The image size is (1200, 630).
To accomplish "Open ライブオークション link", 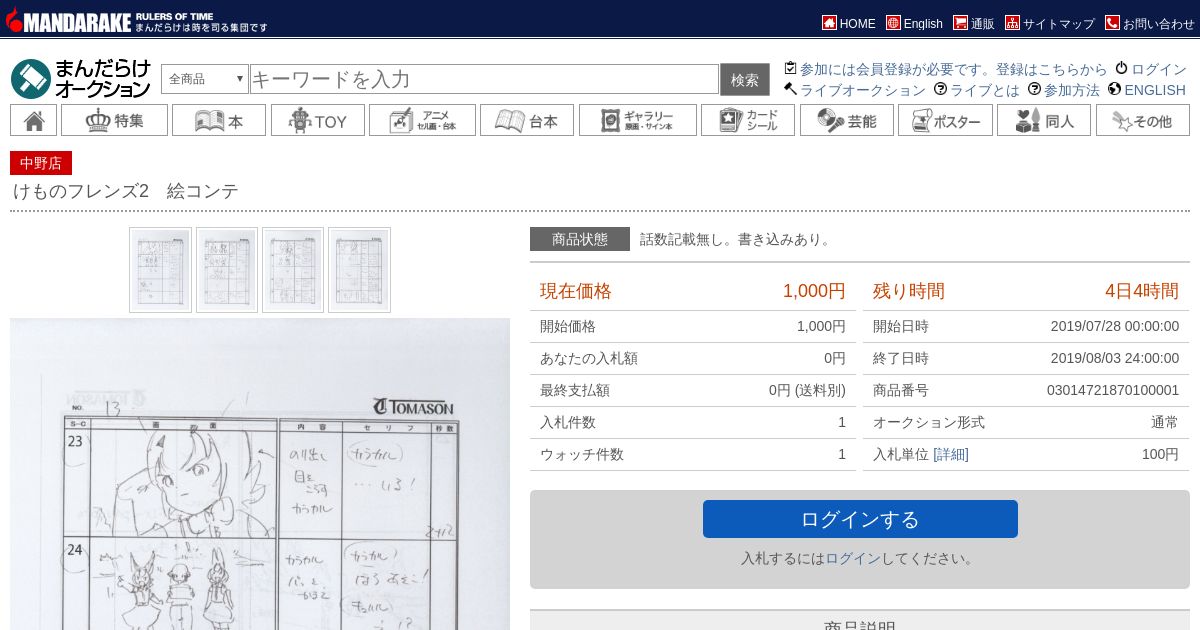I will point(855,90).
